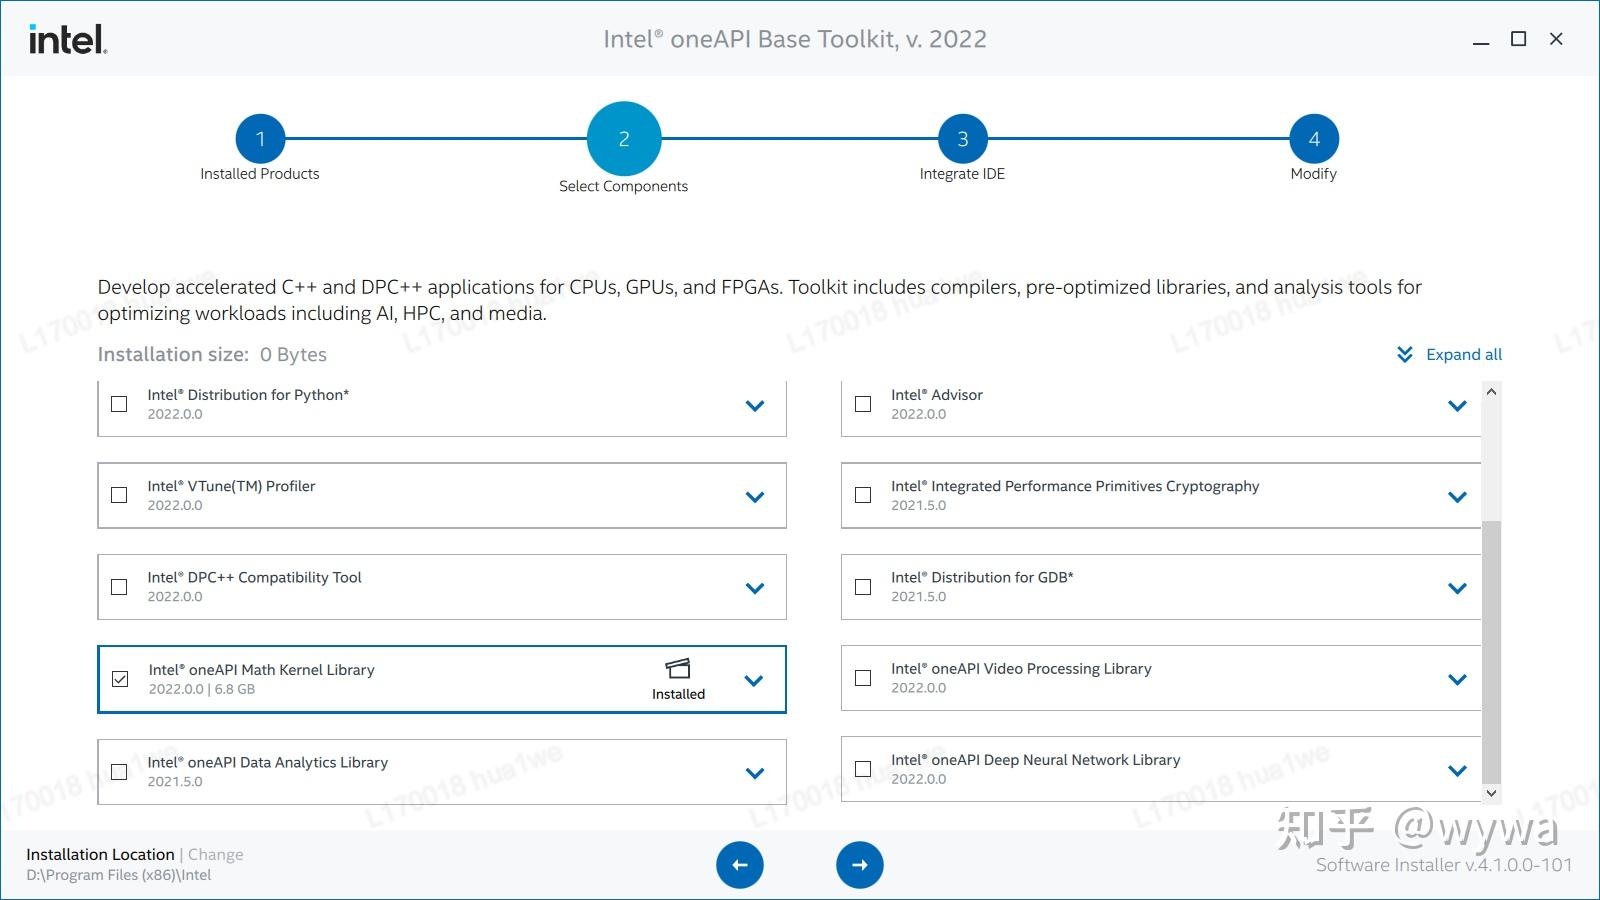
Task: Click Change installation location link
Action: tap(215, 854)
